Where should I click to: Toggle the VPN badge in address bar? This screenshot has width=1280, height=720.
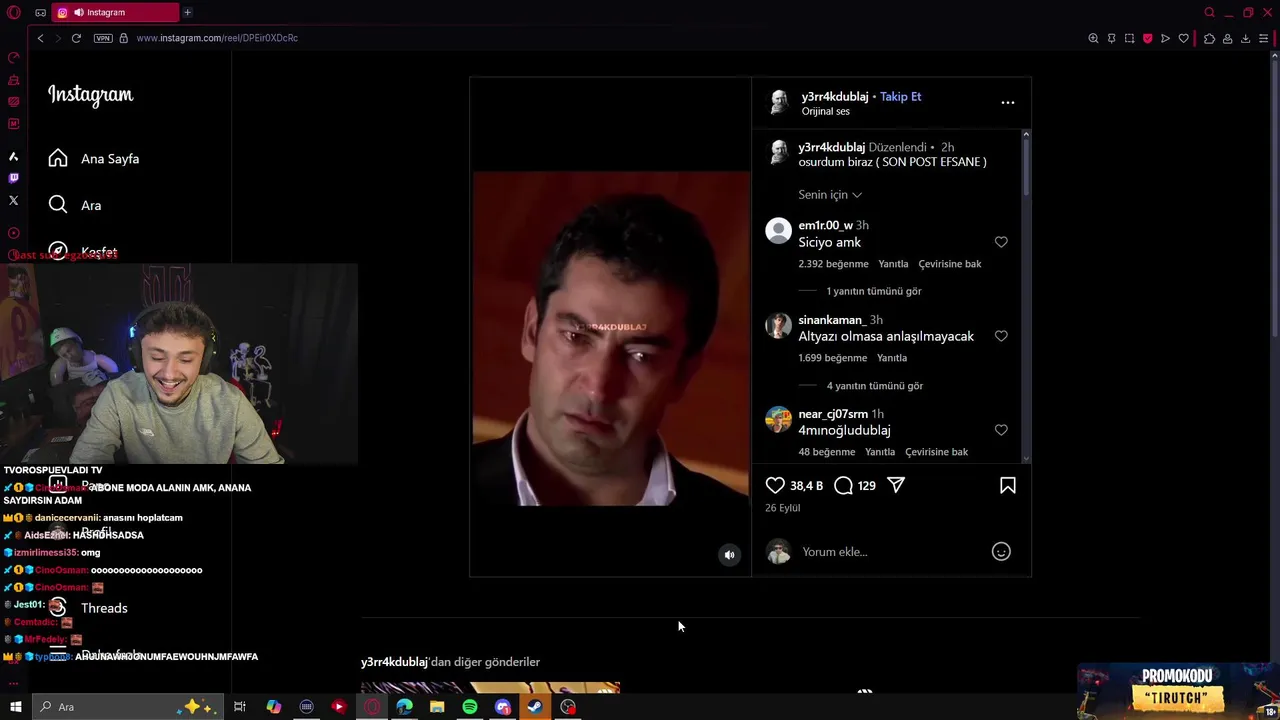pyautogui.click(x=103, y=38)
